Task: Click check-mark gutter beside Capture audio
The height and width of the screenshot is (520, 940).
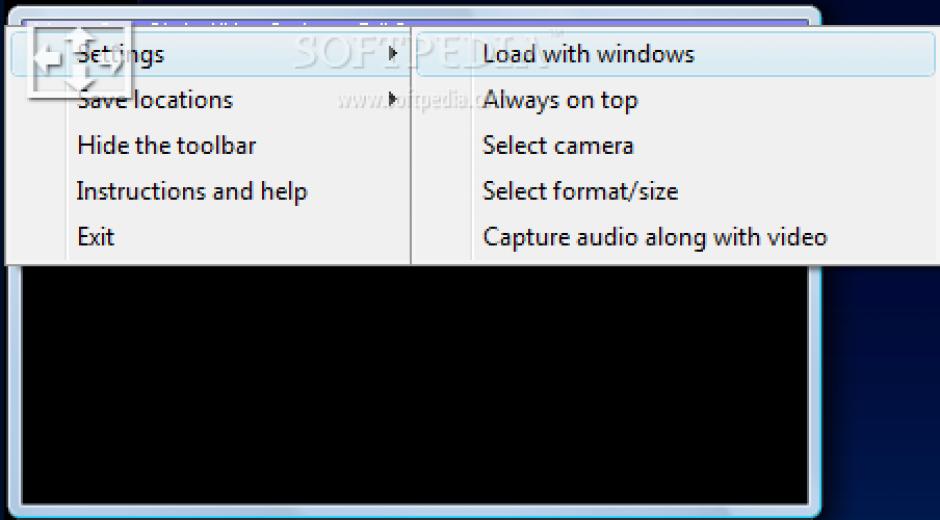Action: pos(444,237)
